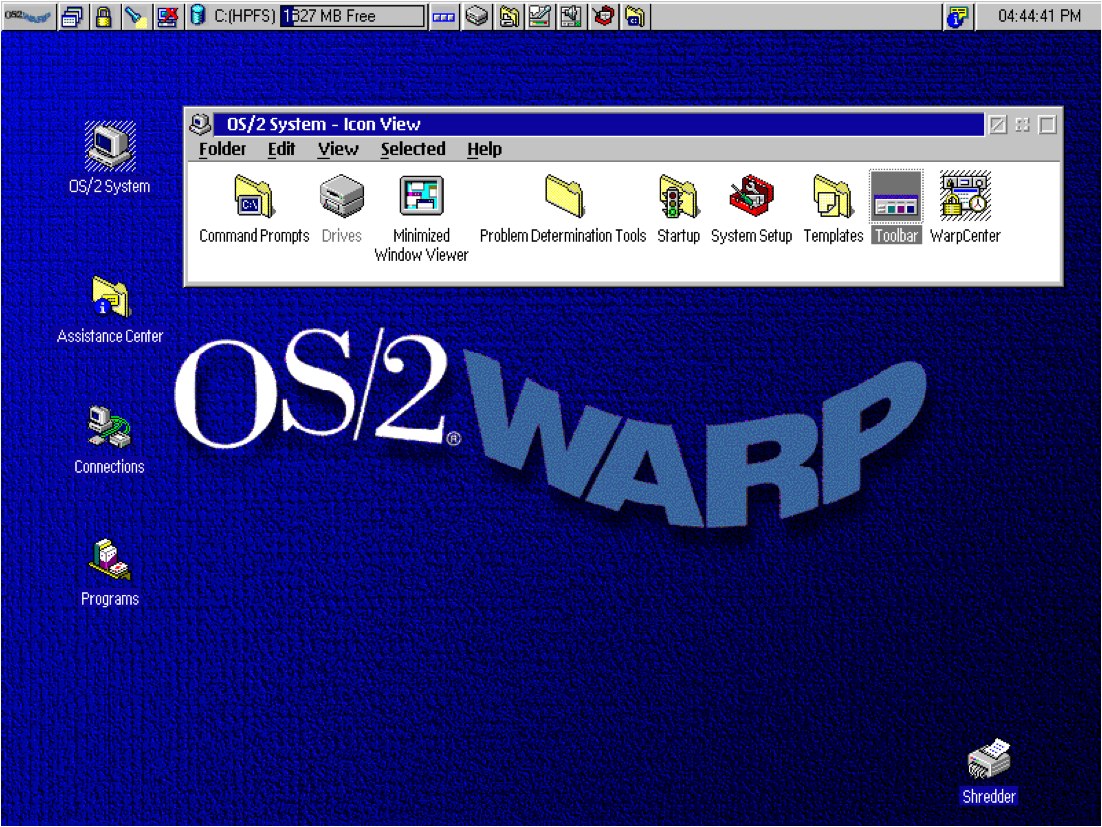Open the Edit menu
Image resolution: width=1102 pixels, height=827 pixels.
(x=281, y=149)
